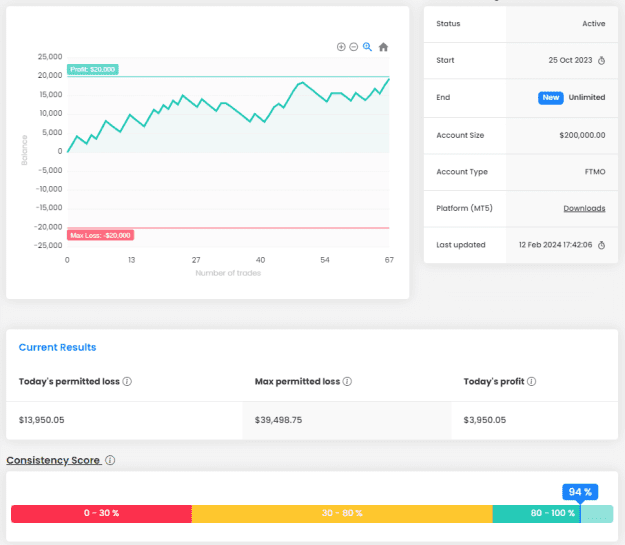This screenshot has width=625, height=545.
Task: Click the Today's permitted loss column header
Action: pos(69,382)
